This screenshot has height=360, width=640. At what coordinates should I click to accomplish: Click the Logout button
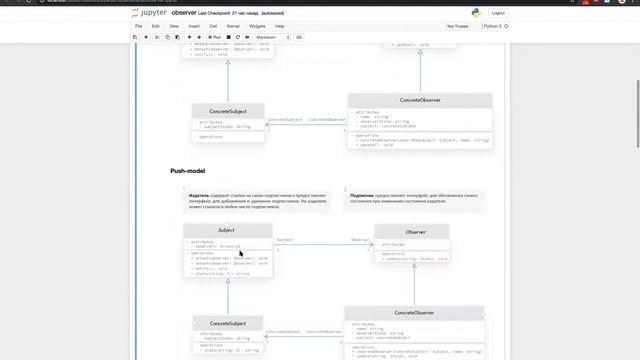click(x=498, y=13)
